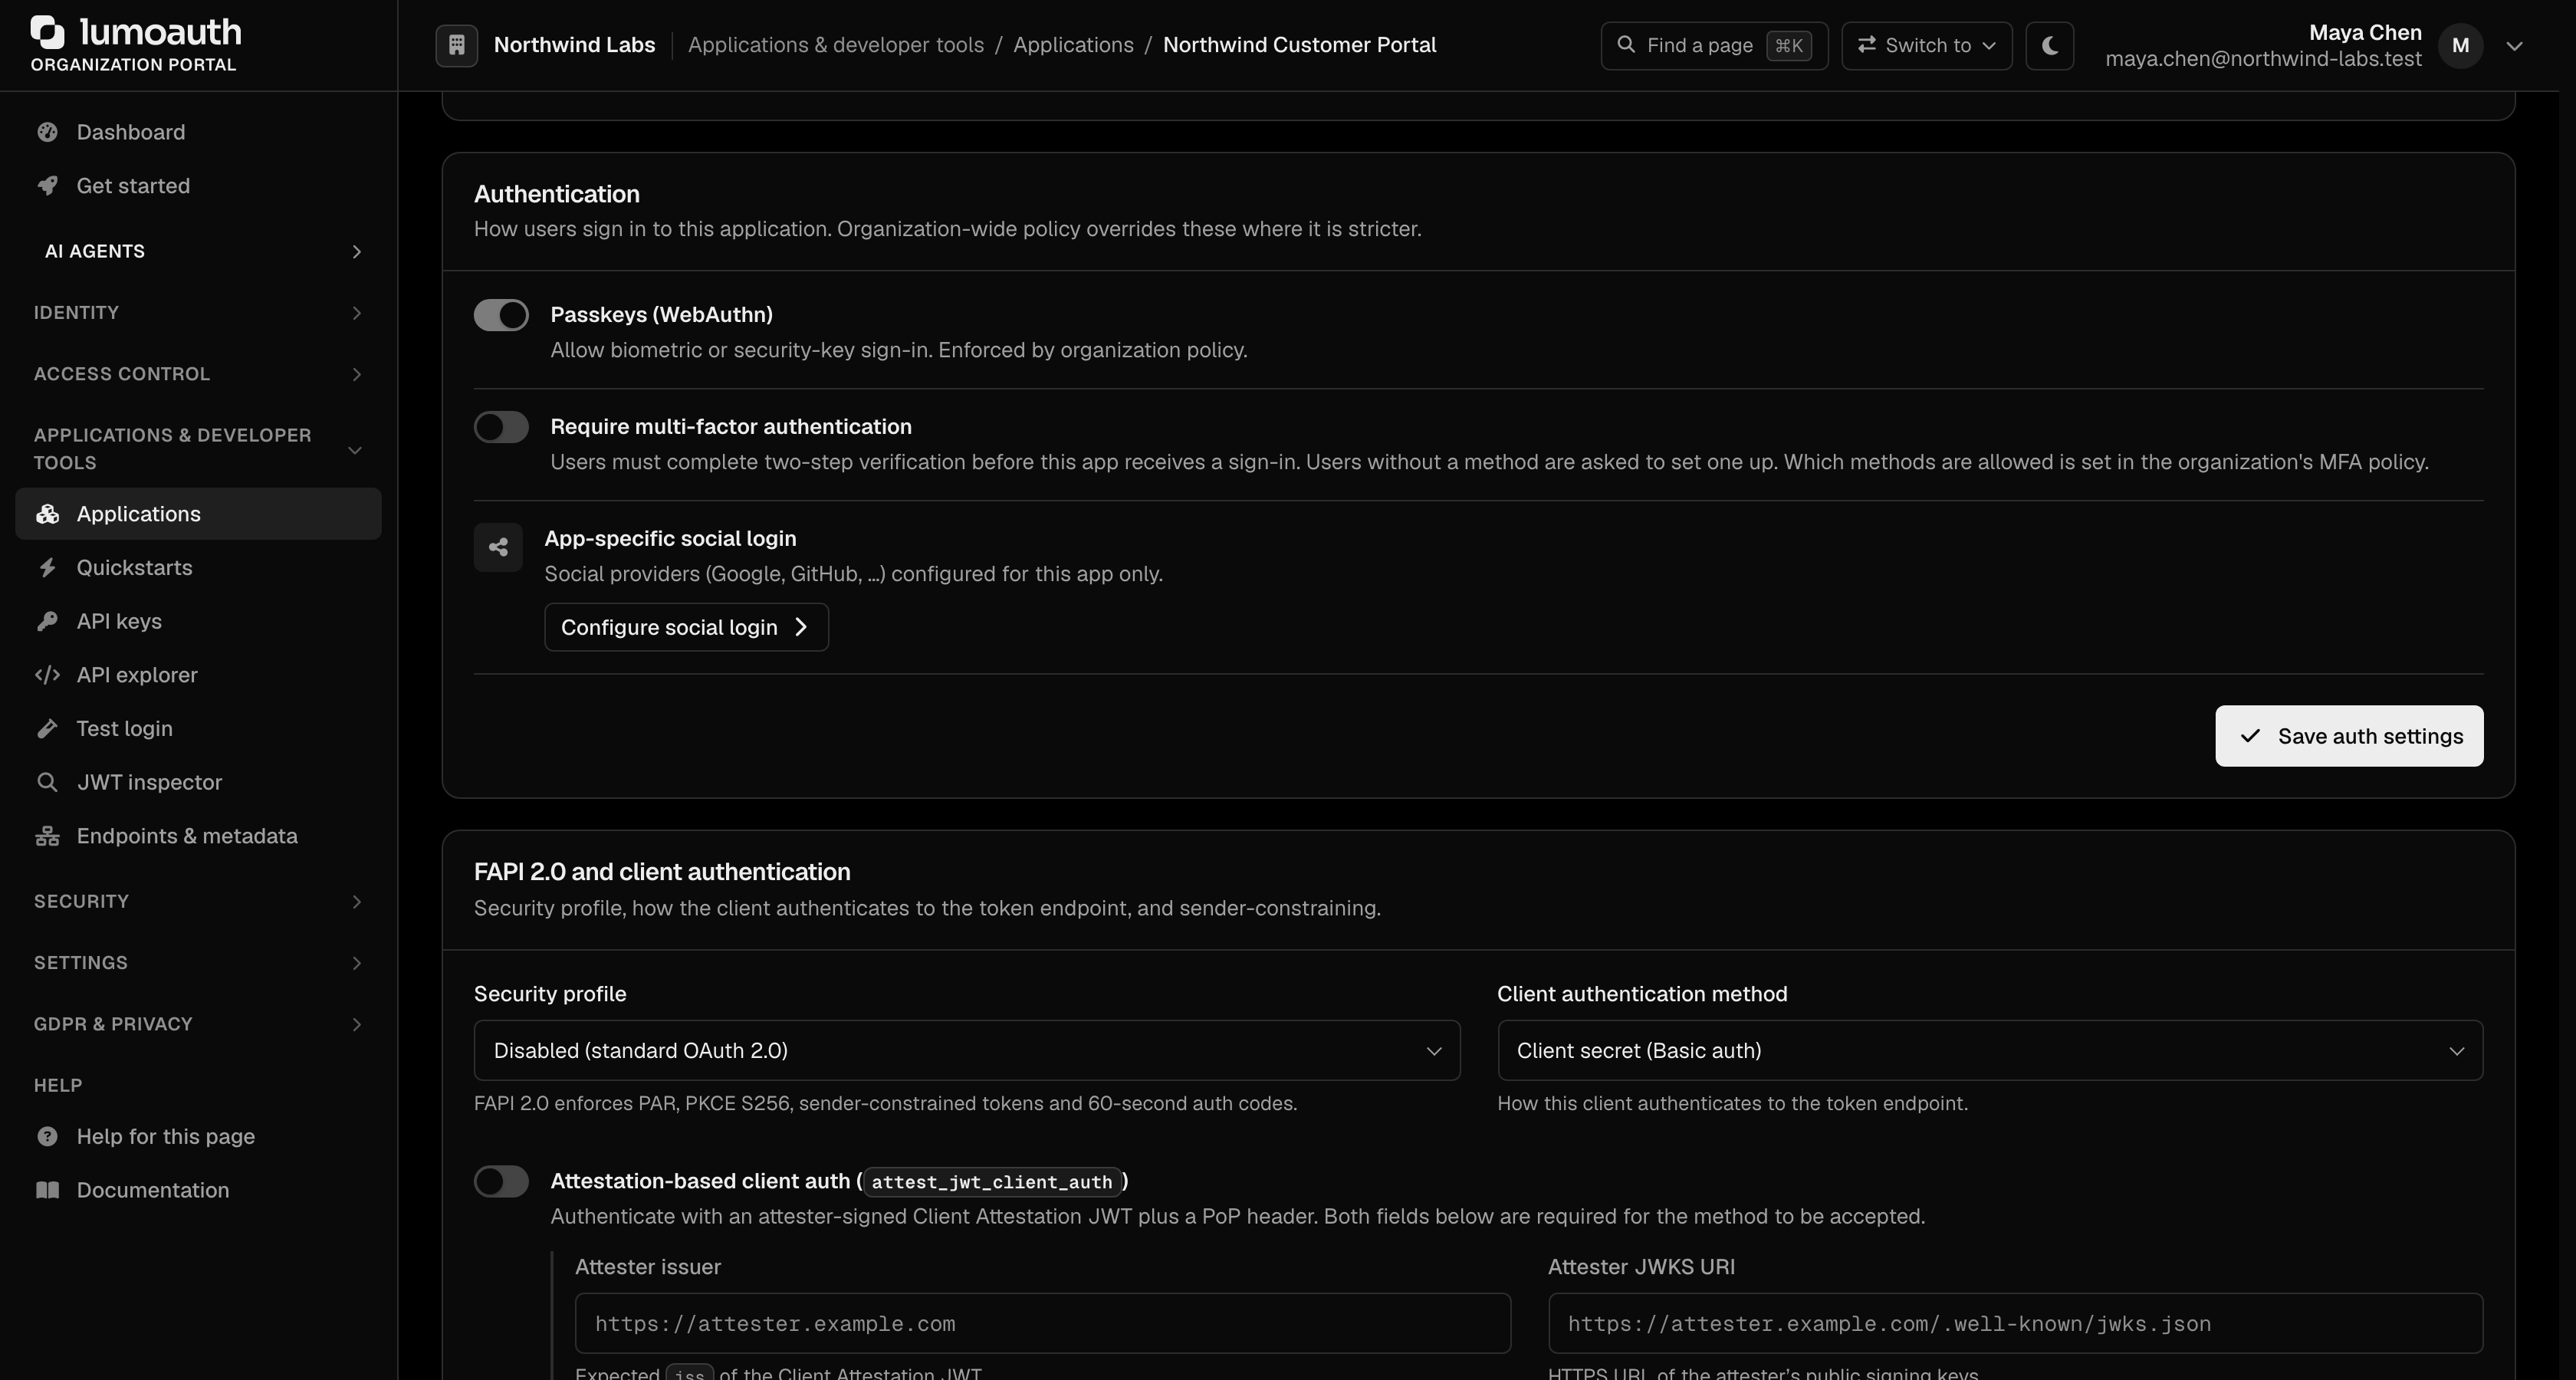Click the Northwind Labs organization building icon

[456, 46]
